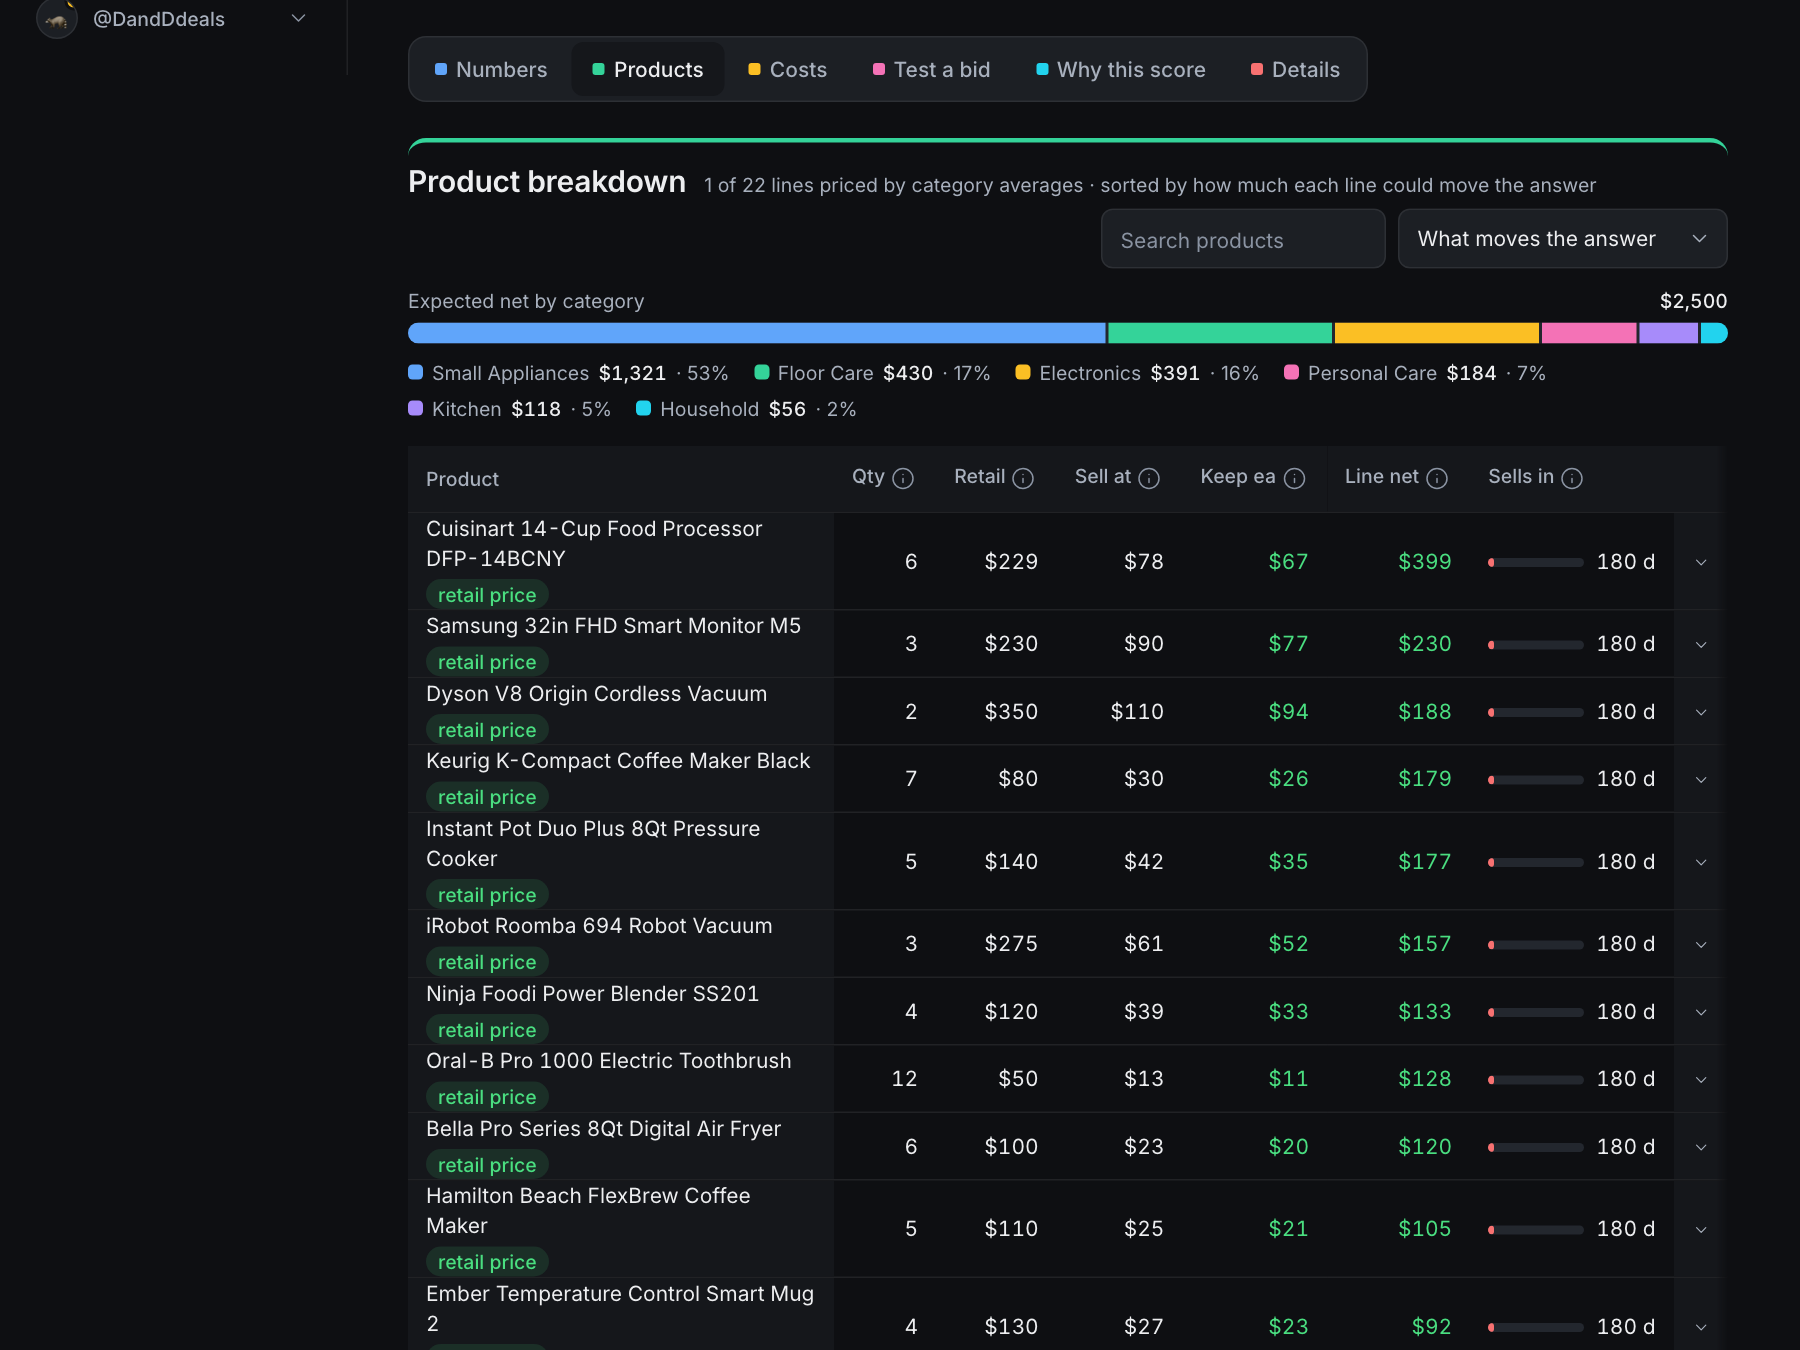Click the Cuisinart line net $399
This screenshot has width=1800, height=1350.
point(1424,562)
